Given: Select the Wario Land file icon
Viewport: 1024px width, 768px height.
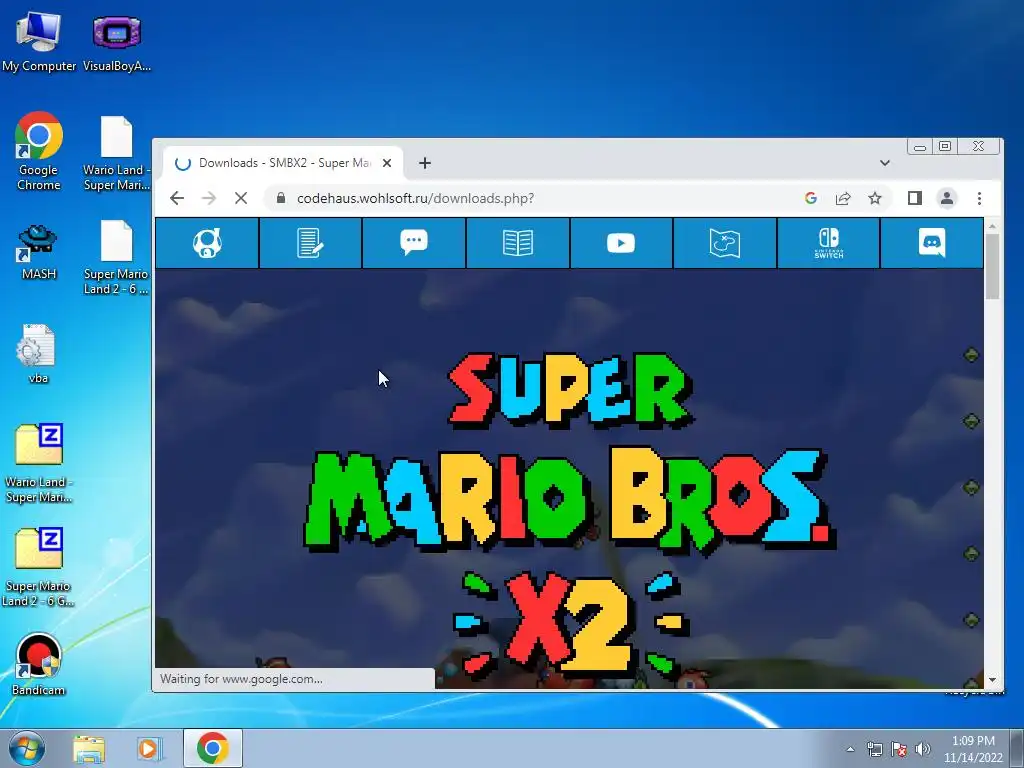Looking at the screenshot, I should (117, 153).
